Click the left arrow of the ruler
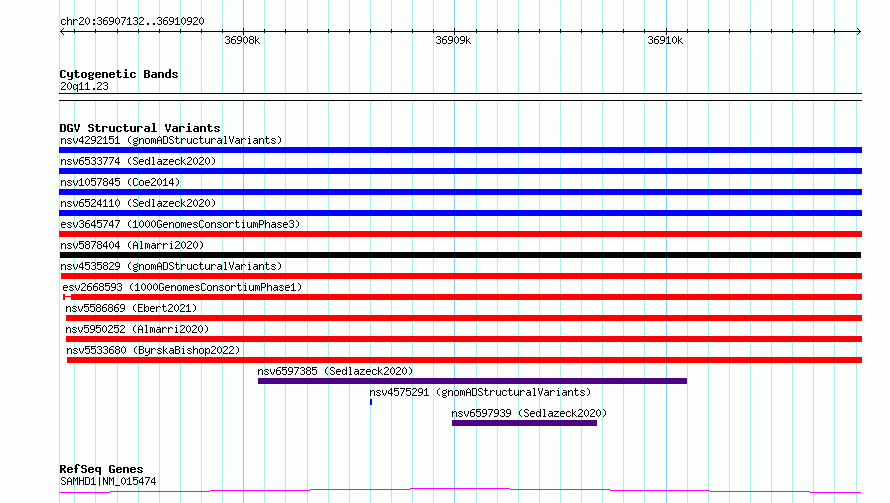Screen dimensions: 890x503 click(x=62, y=32)
